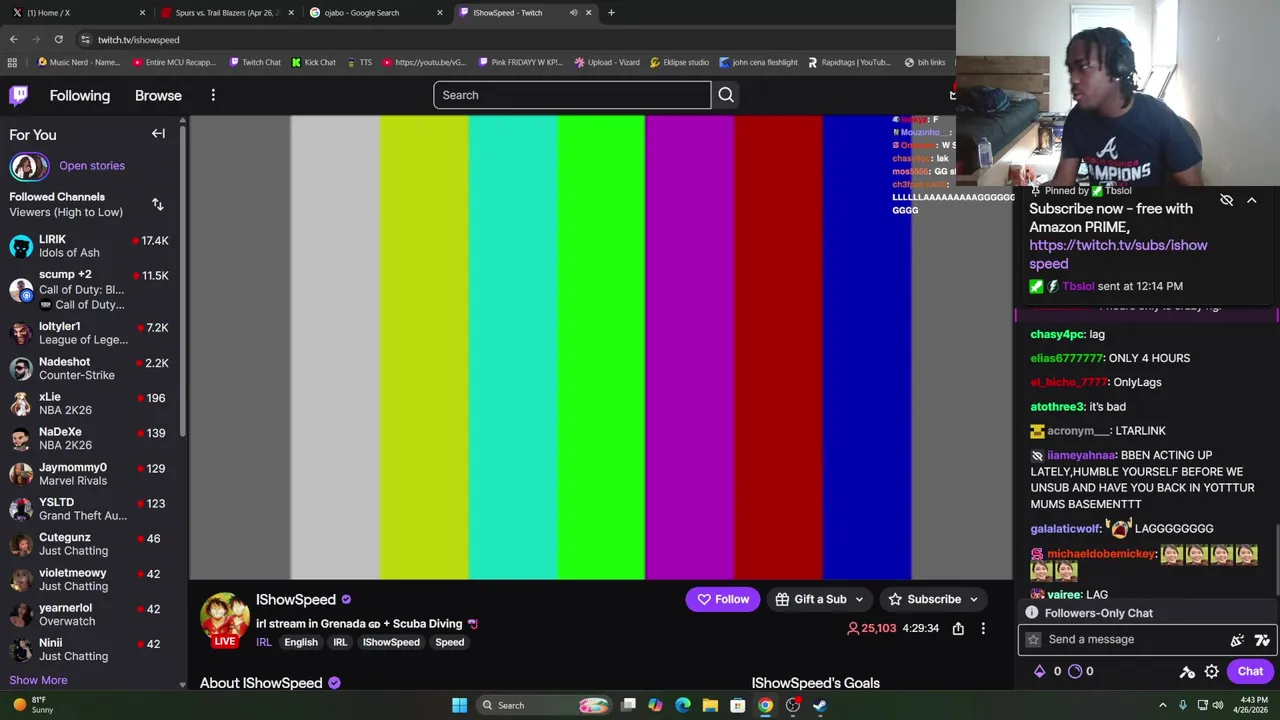Click the Steam taskbar icon
Image resolution: width=1280 pixels, height=720 pixels.
pos(820,705)
